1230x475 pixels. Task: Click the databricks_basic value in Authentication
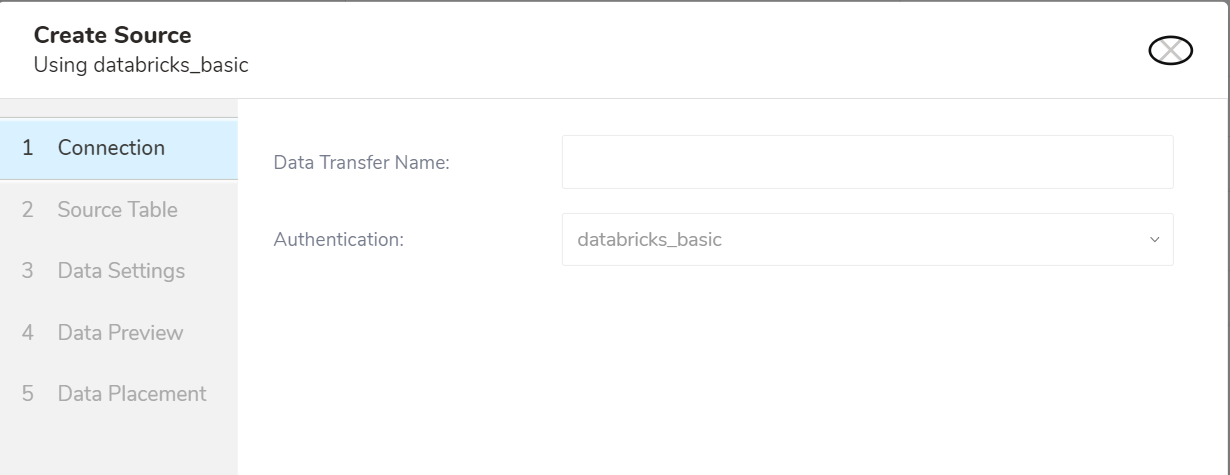650,240
